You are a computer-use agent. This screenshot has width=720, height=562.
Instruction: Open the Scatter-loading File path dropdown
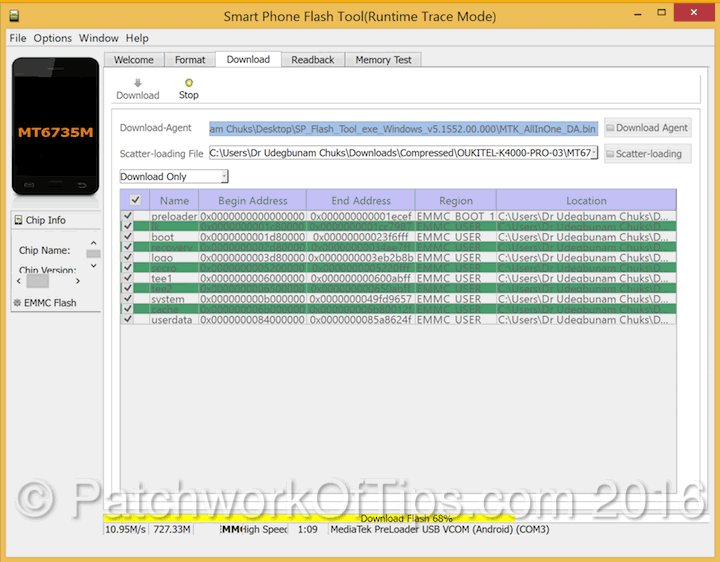point(594,152)
